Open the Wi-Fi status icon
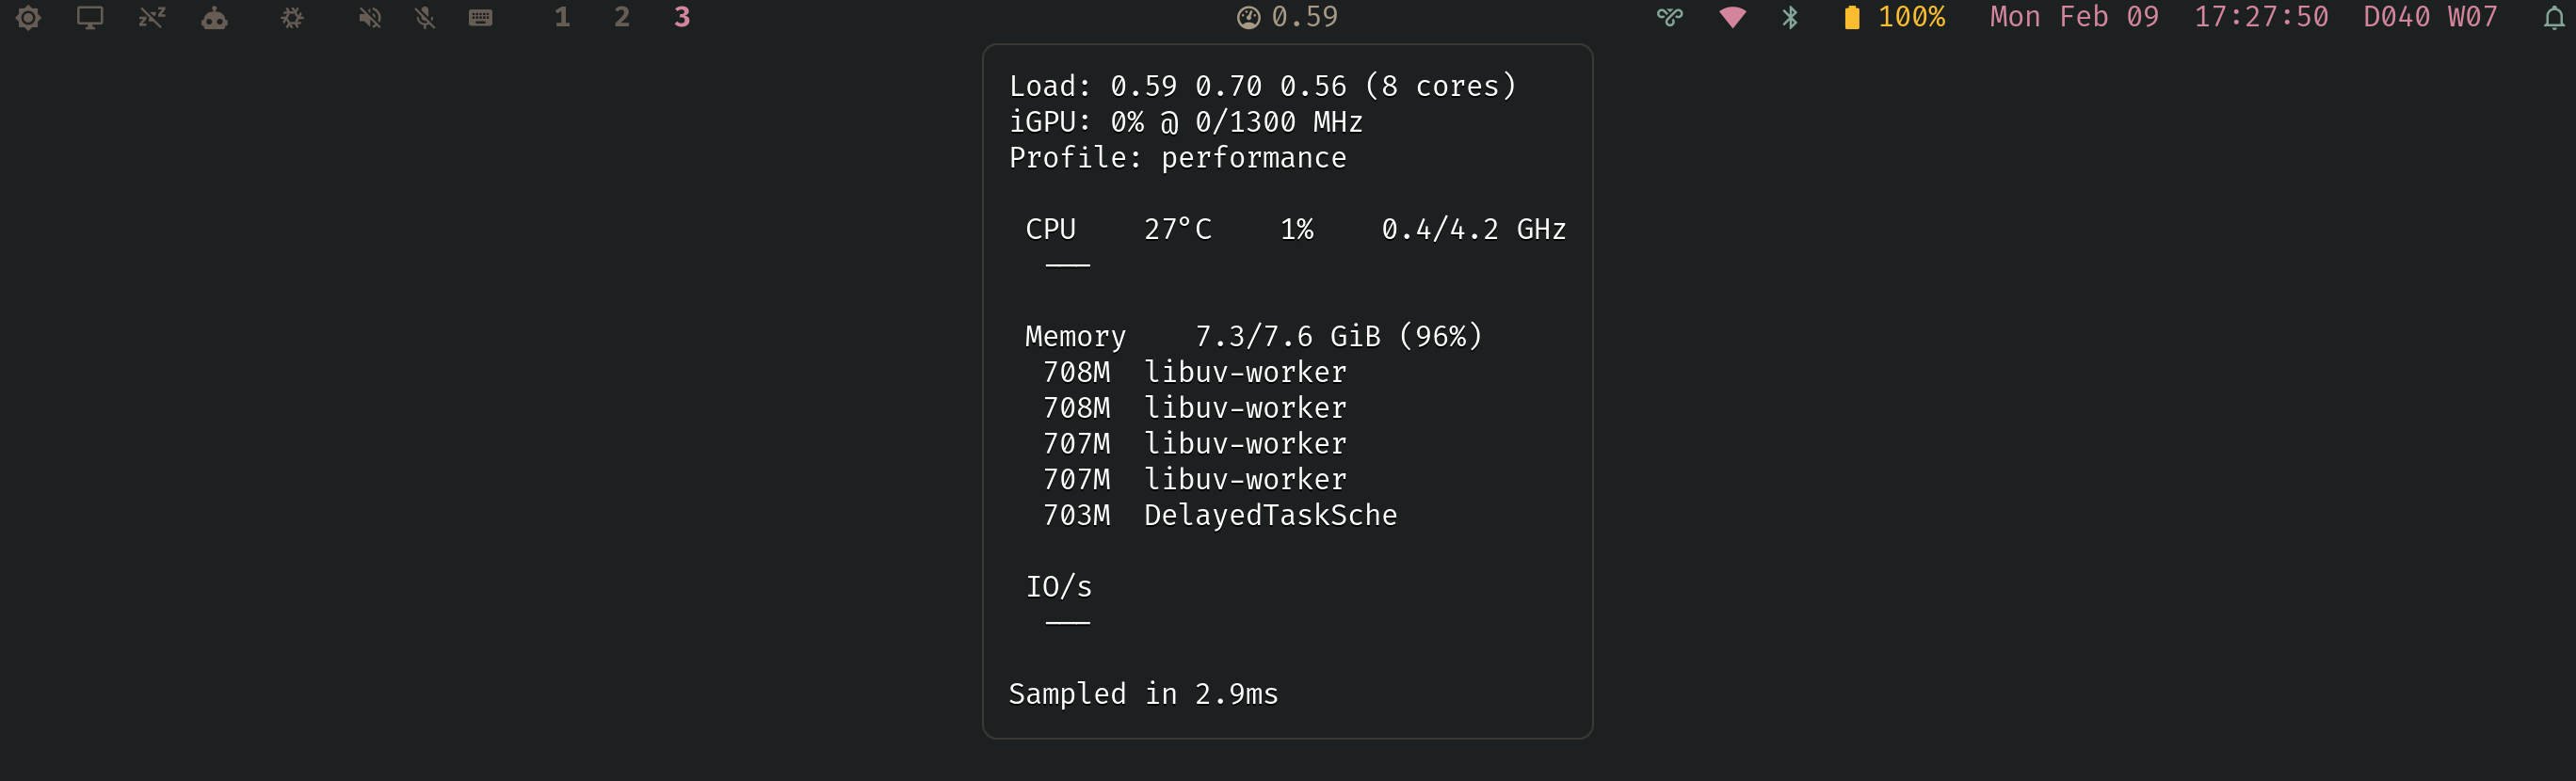The width and height of the screenshot is (2576, 781). [1732, 18]
